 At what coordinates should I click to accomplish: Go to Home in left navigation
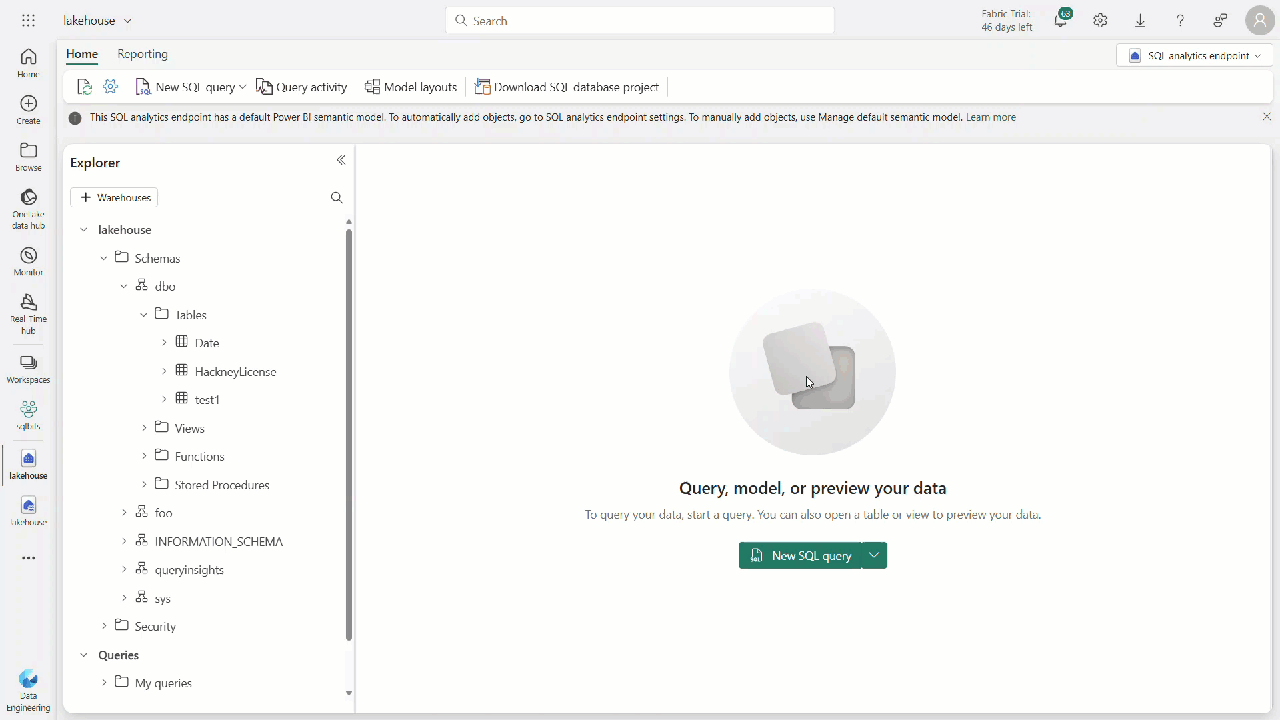pos(28,63)
